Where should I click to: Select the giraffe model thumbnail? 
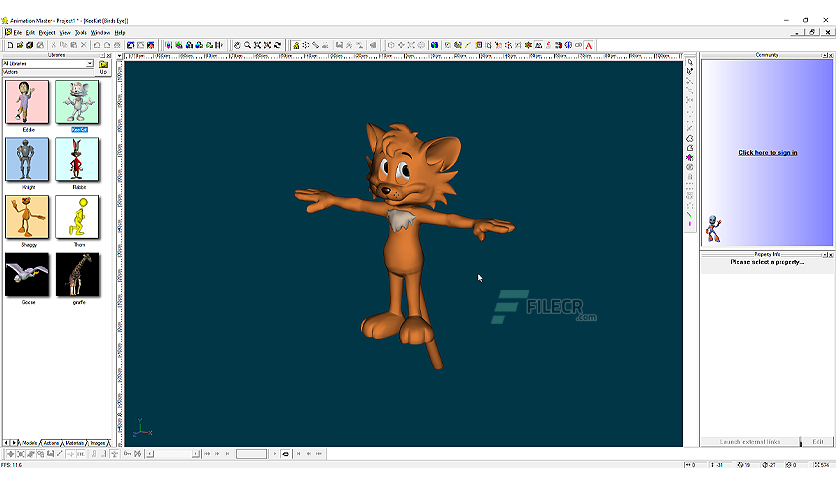coord(77,275)
